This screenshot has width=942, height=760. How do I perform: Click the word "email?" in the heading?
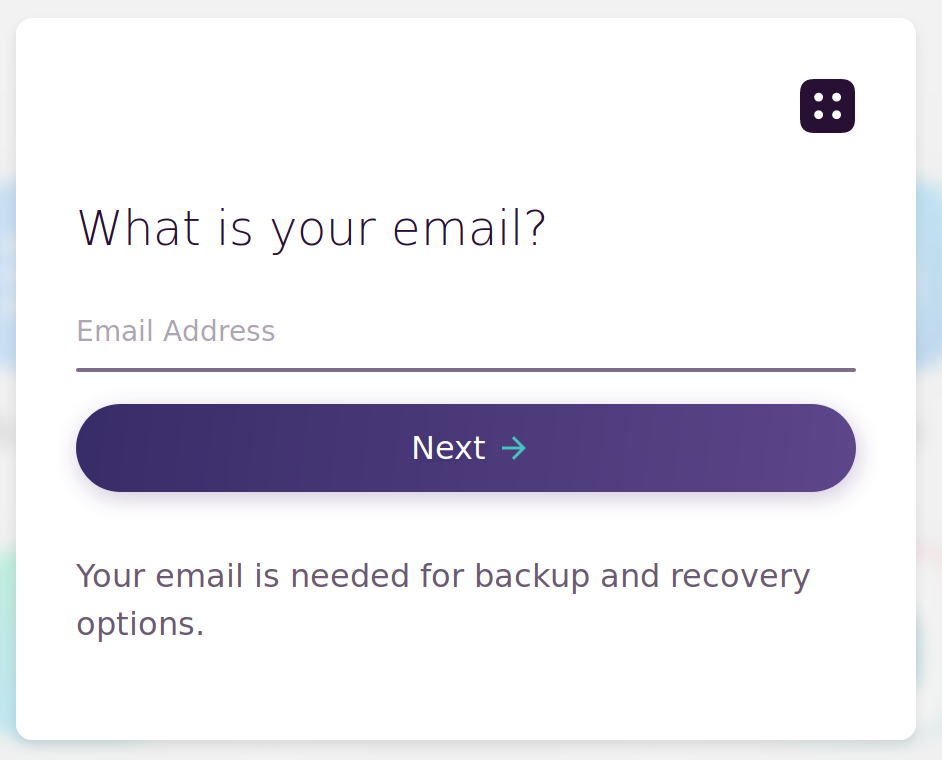(x=469, y=228)
